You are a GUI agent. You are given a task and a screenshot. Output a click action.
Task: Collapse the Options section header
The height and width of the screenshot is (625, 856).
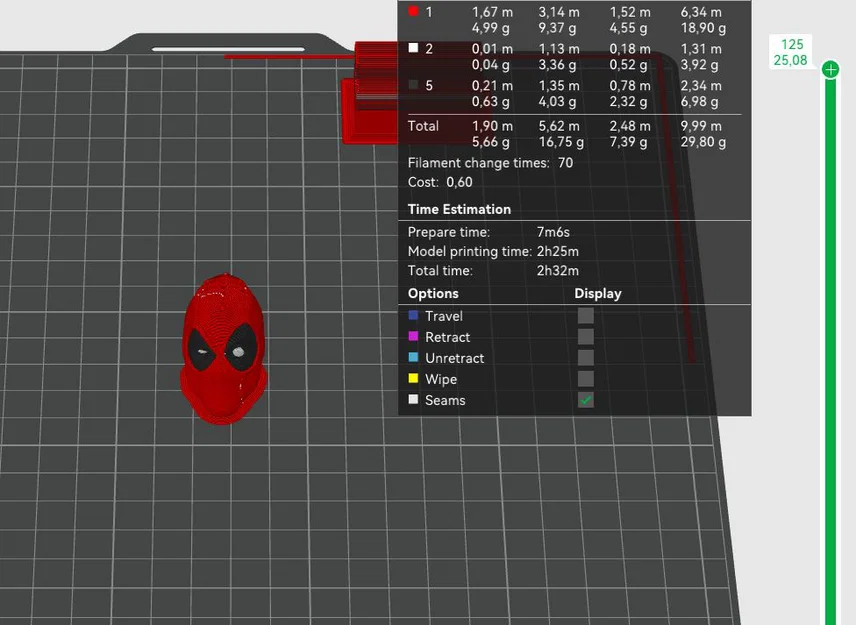[432, 293]
